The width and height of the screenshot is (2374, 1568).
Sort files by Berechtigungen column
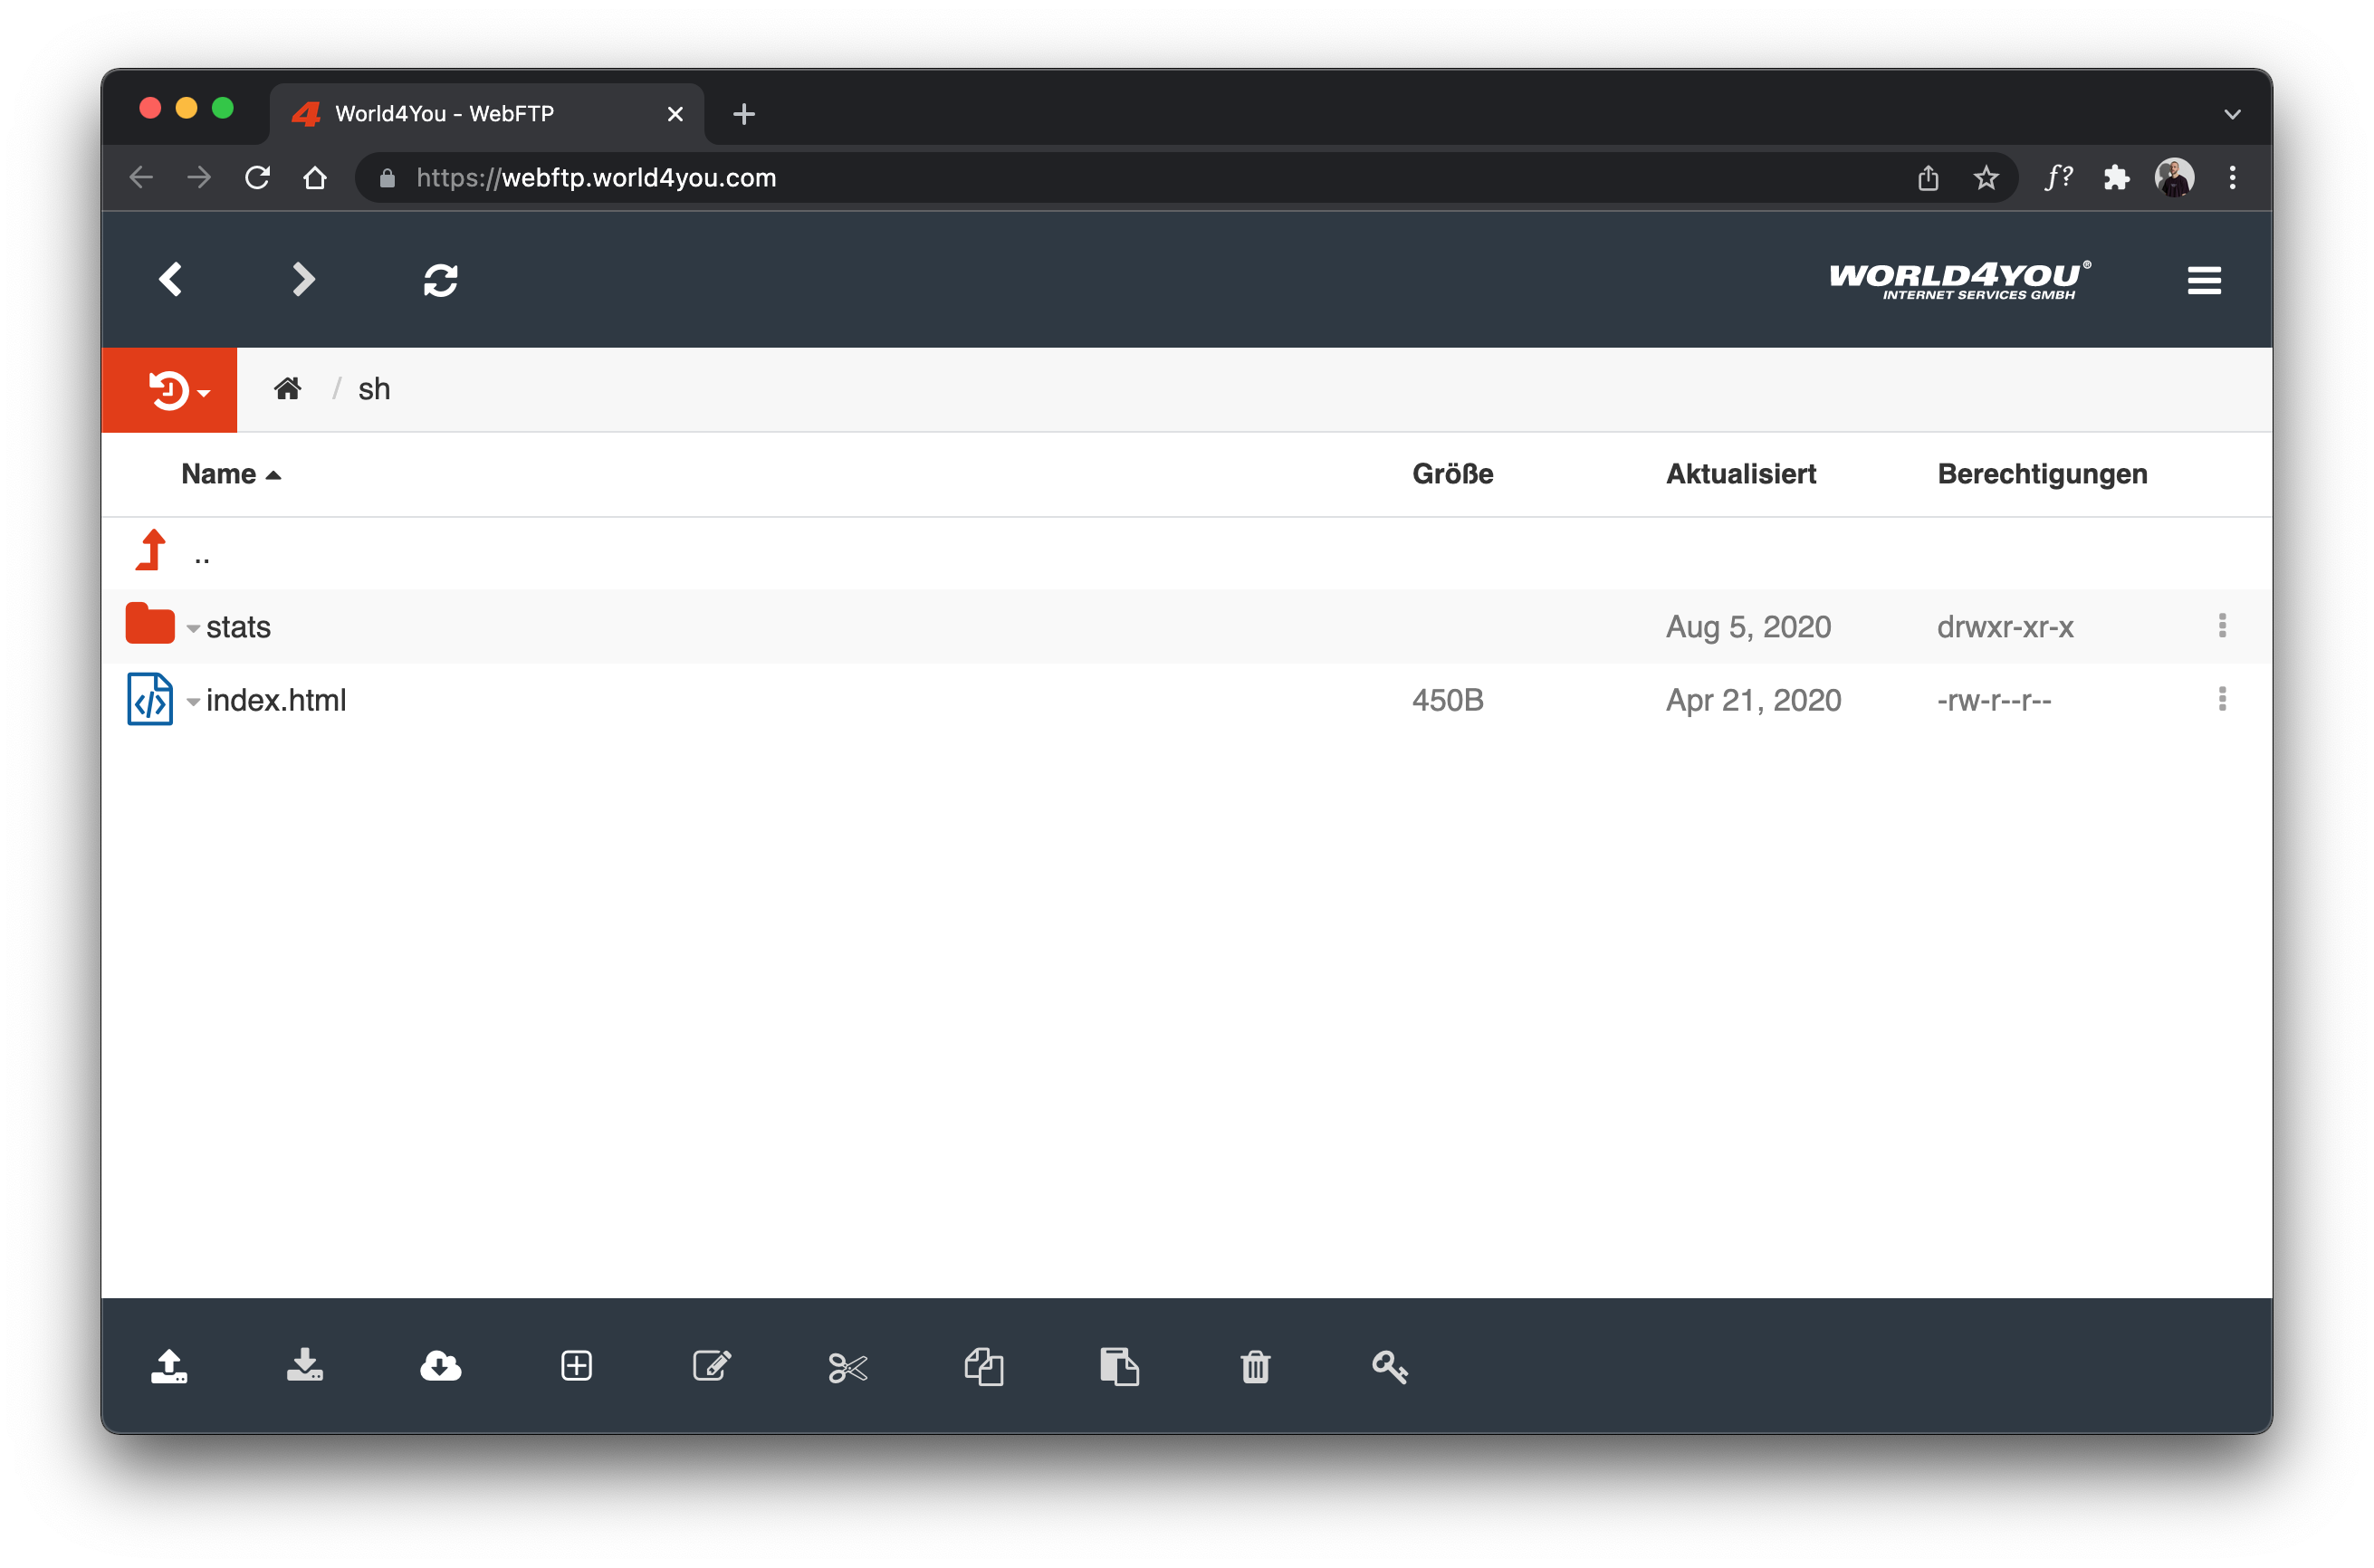click(x=2042, y=474)
